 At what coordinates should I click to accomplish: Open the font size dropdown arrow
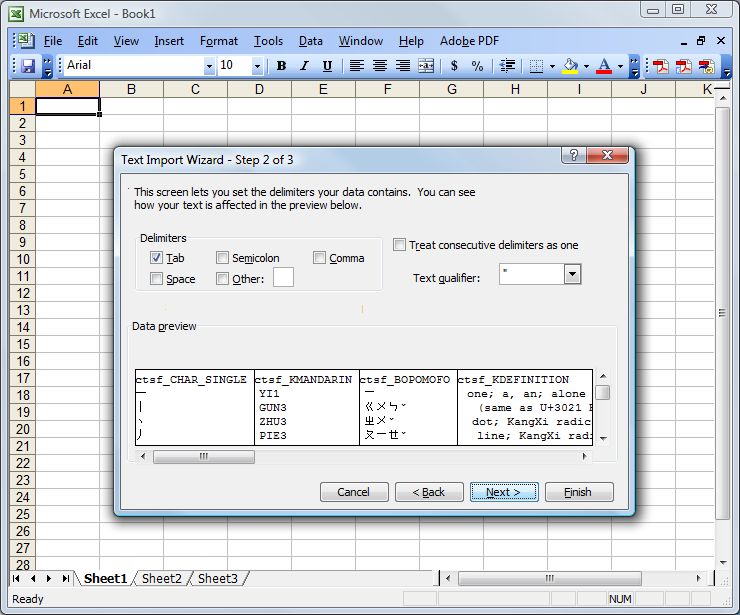point(257,66)
